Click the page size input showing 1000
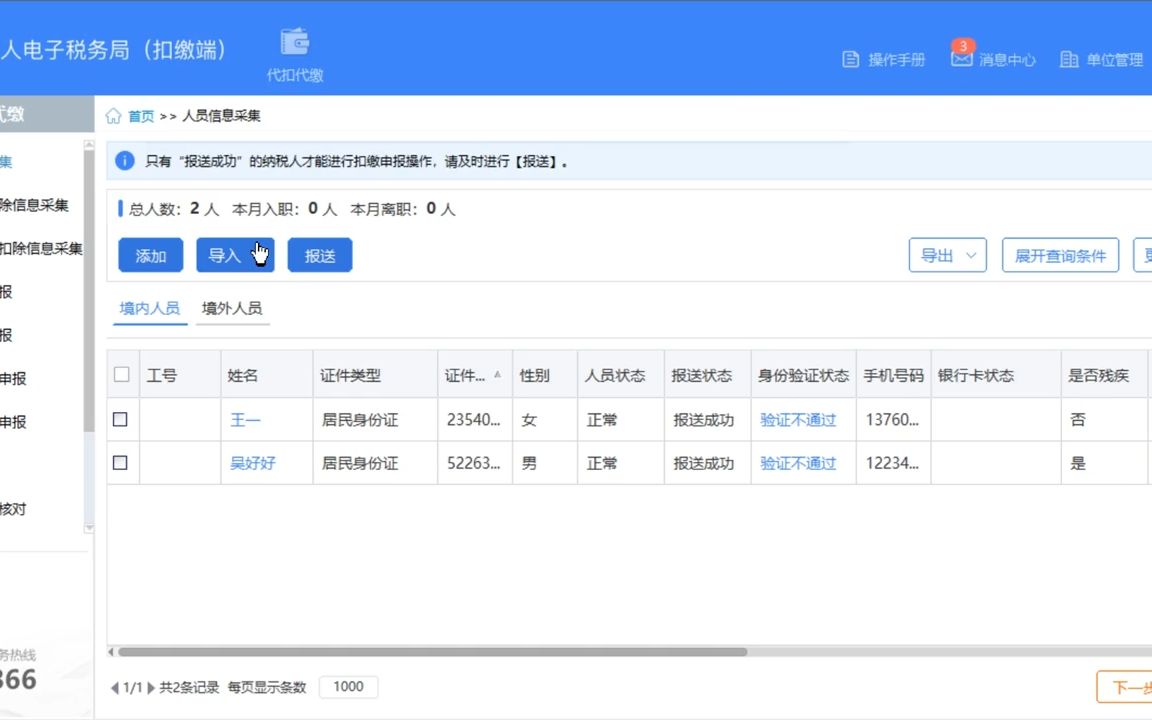 point(347,687)
